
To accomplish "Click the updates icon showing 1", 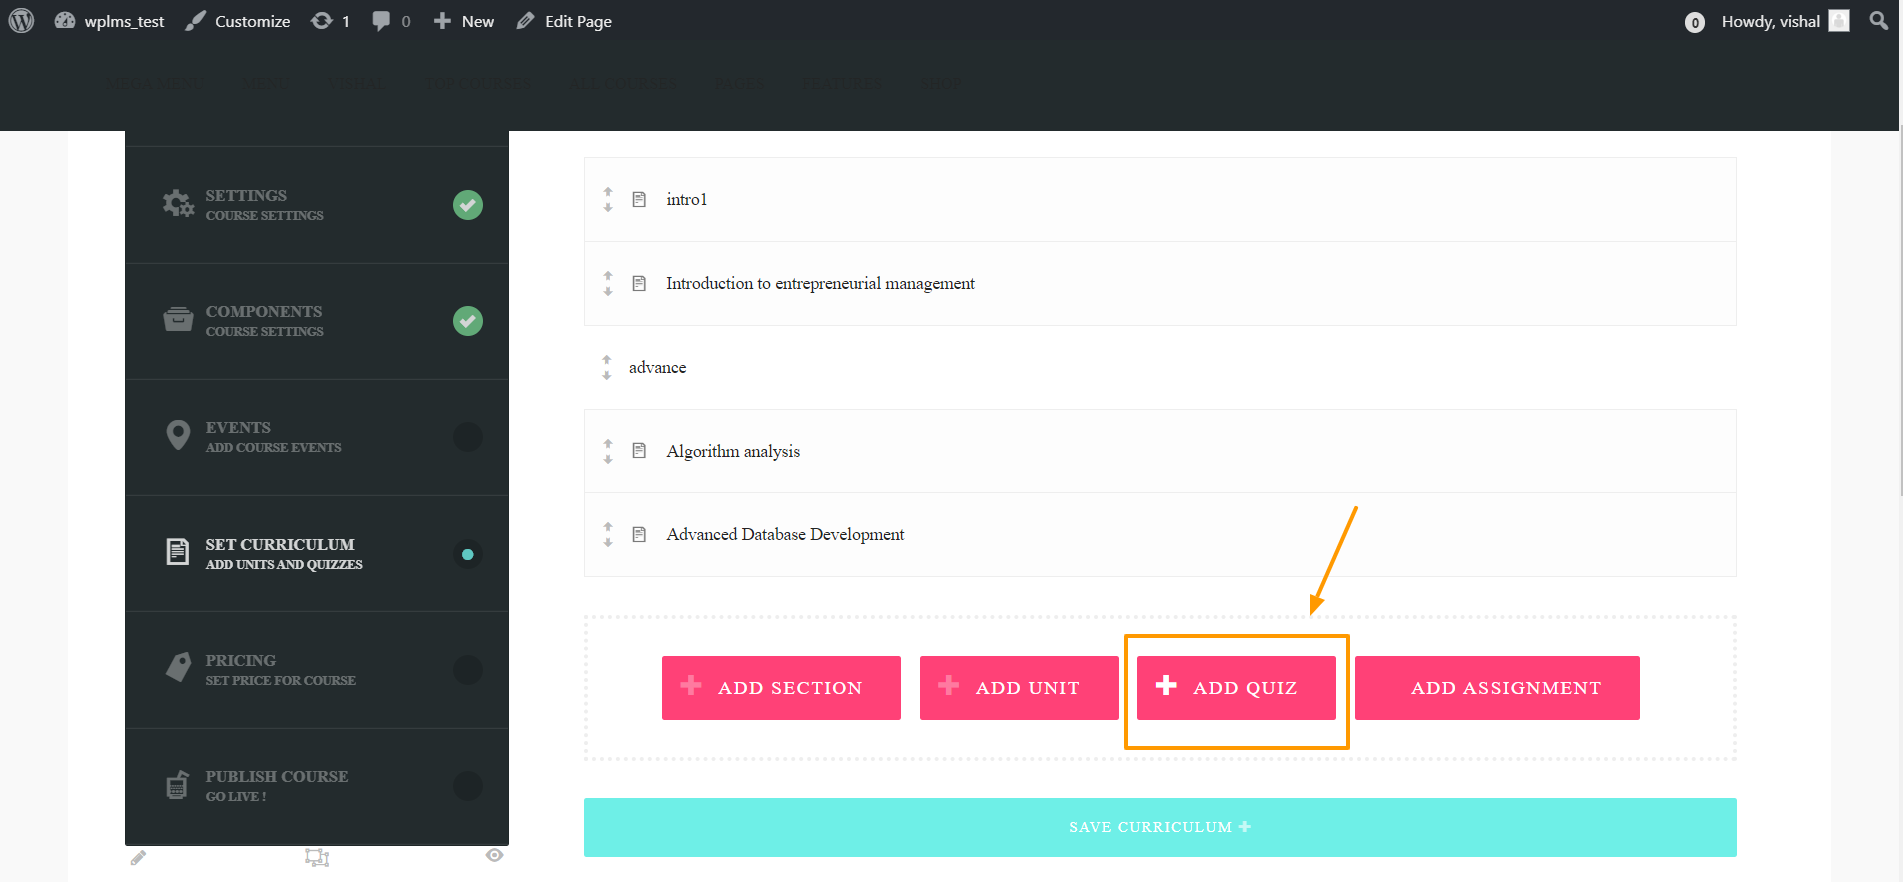I will [x=330, y=21].
